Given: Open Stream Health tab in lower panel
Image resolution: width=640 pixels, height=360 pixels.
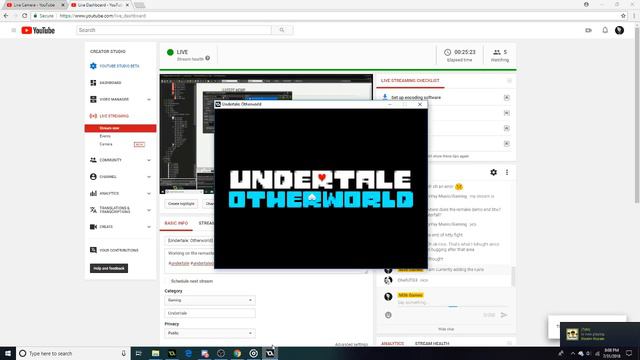Looking at the screenshot, I should pyautogui.click(x=432, y=344).
